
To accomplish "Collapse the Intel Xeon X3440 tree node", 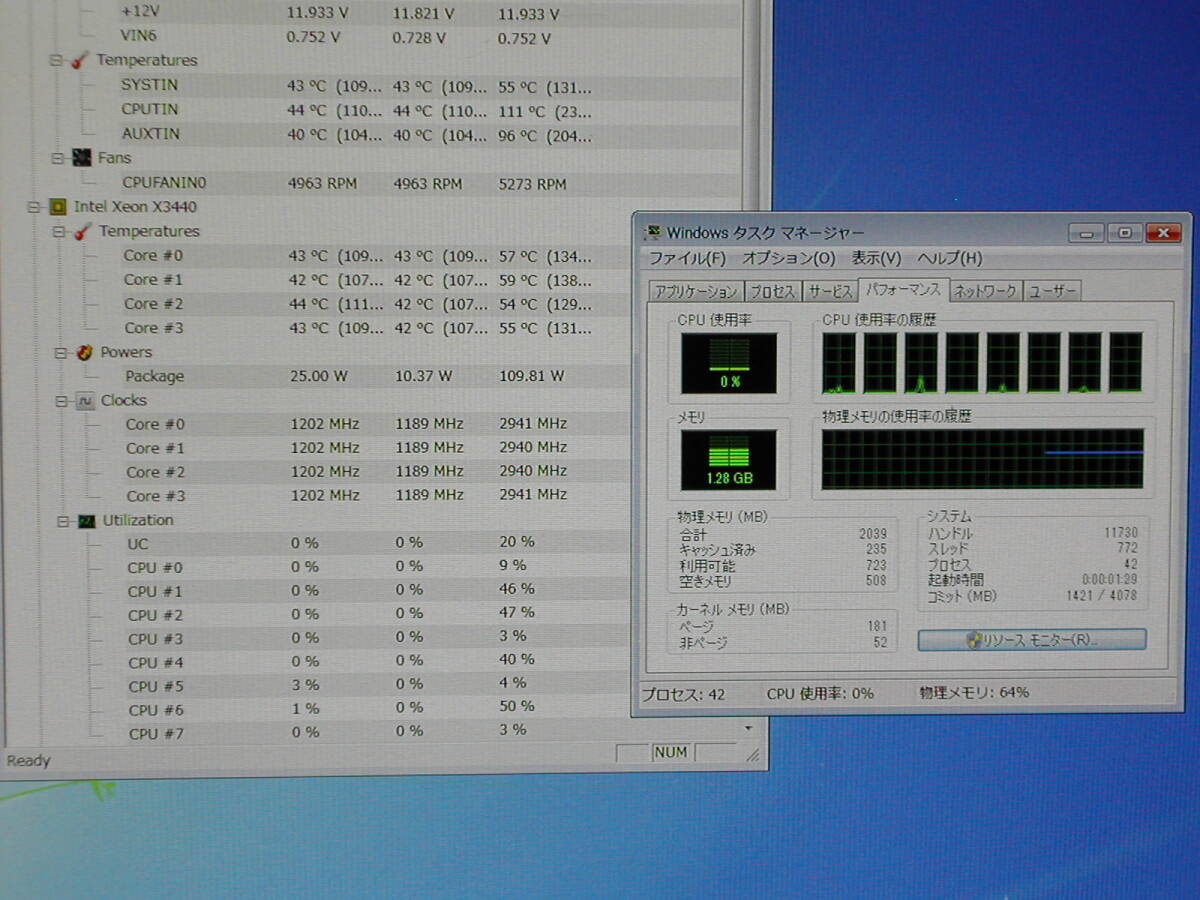I will click(33, 207).
